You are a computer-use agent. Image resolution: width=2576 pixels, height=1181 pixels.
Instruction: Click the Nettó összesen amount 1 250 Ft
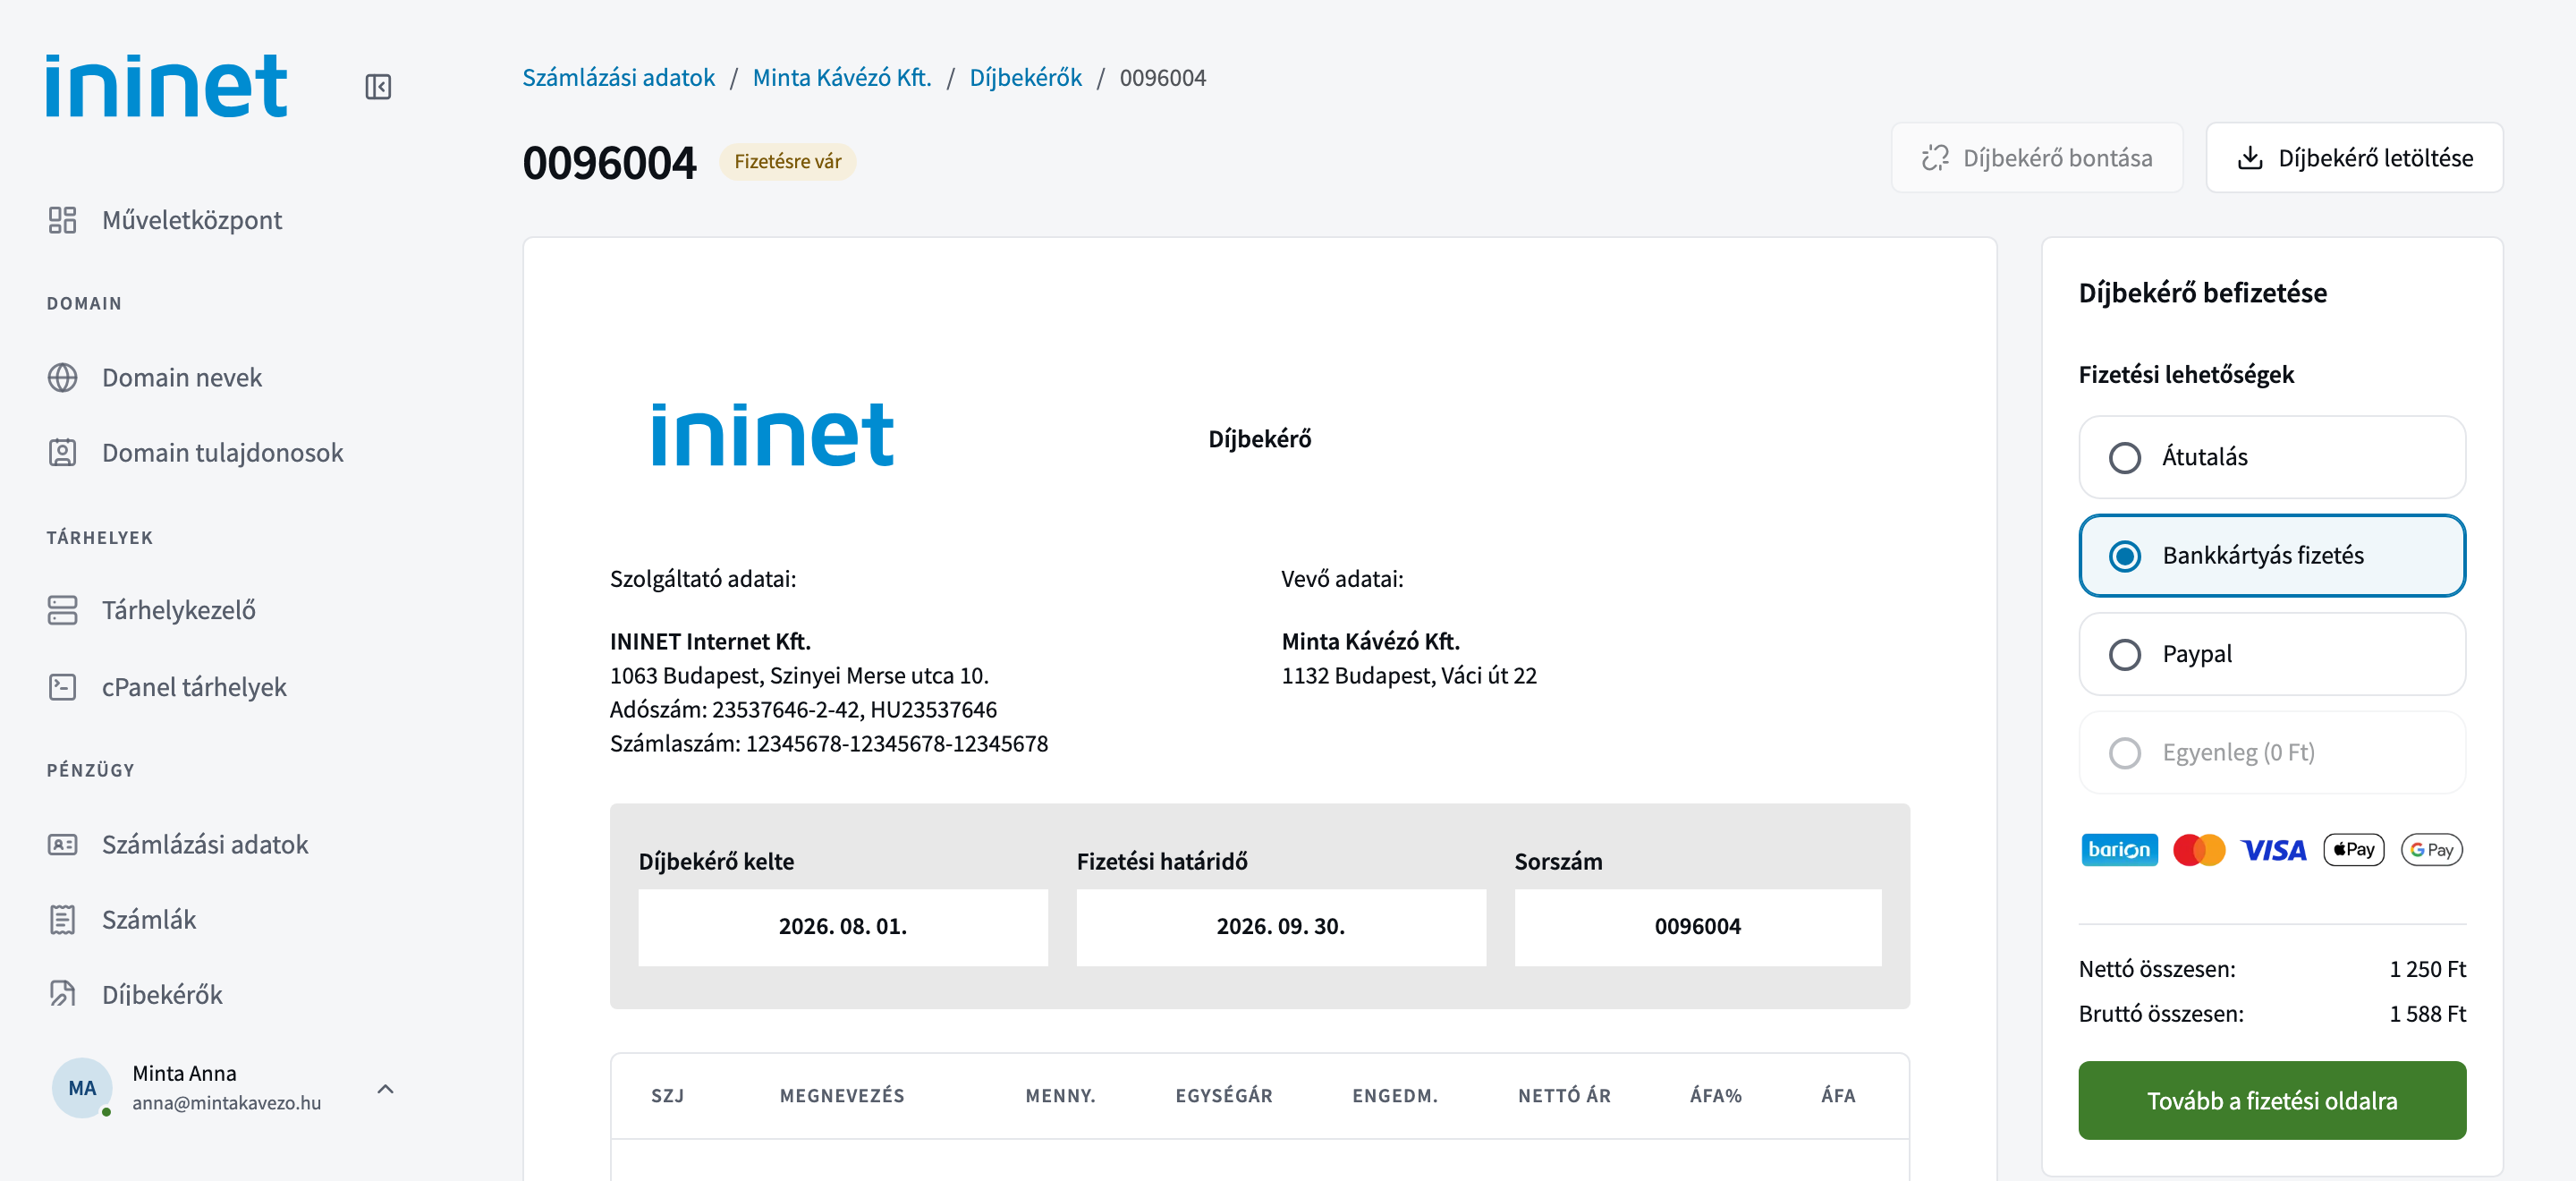[2428, 969]
